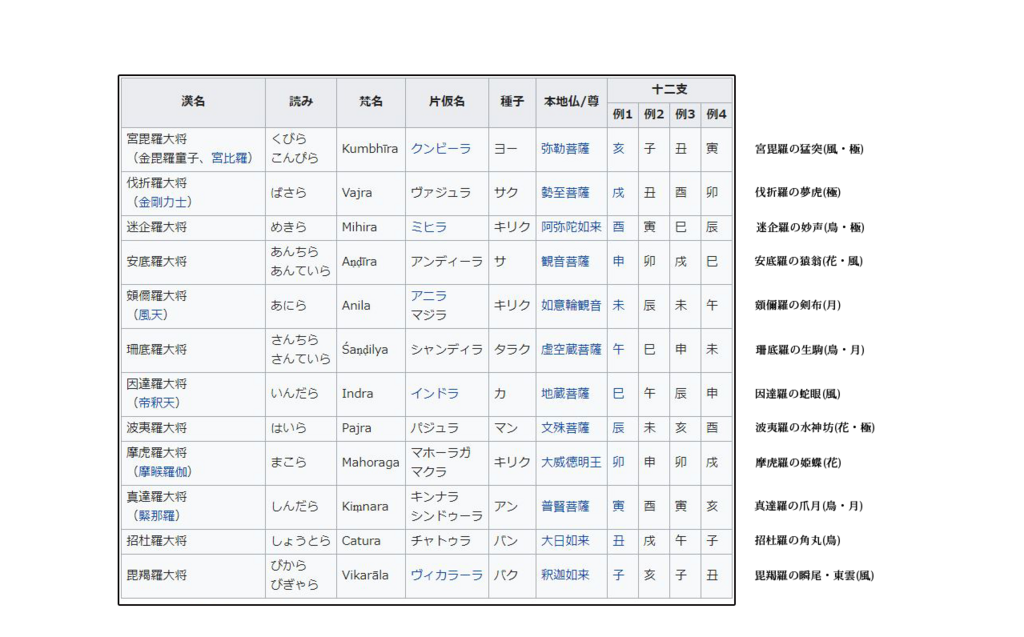The height and width of the screenshot is (637, 1024).
Task: Open the 虚空蔵菩薩 link
Action: [x=571, y=350]
